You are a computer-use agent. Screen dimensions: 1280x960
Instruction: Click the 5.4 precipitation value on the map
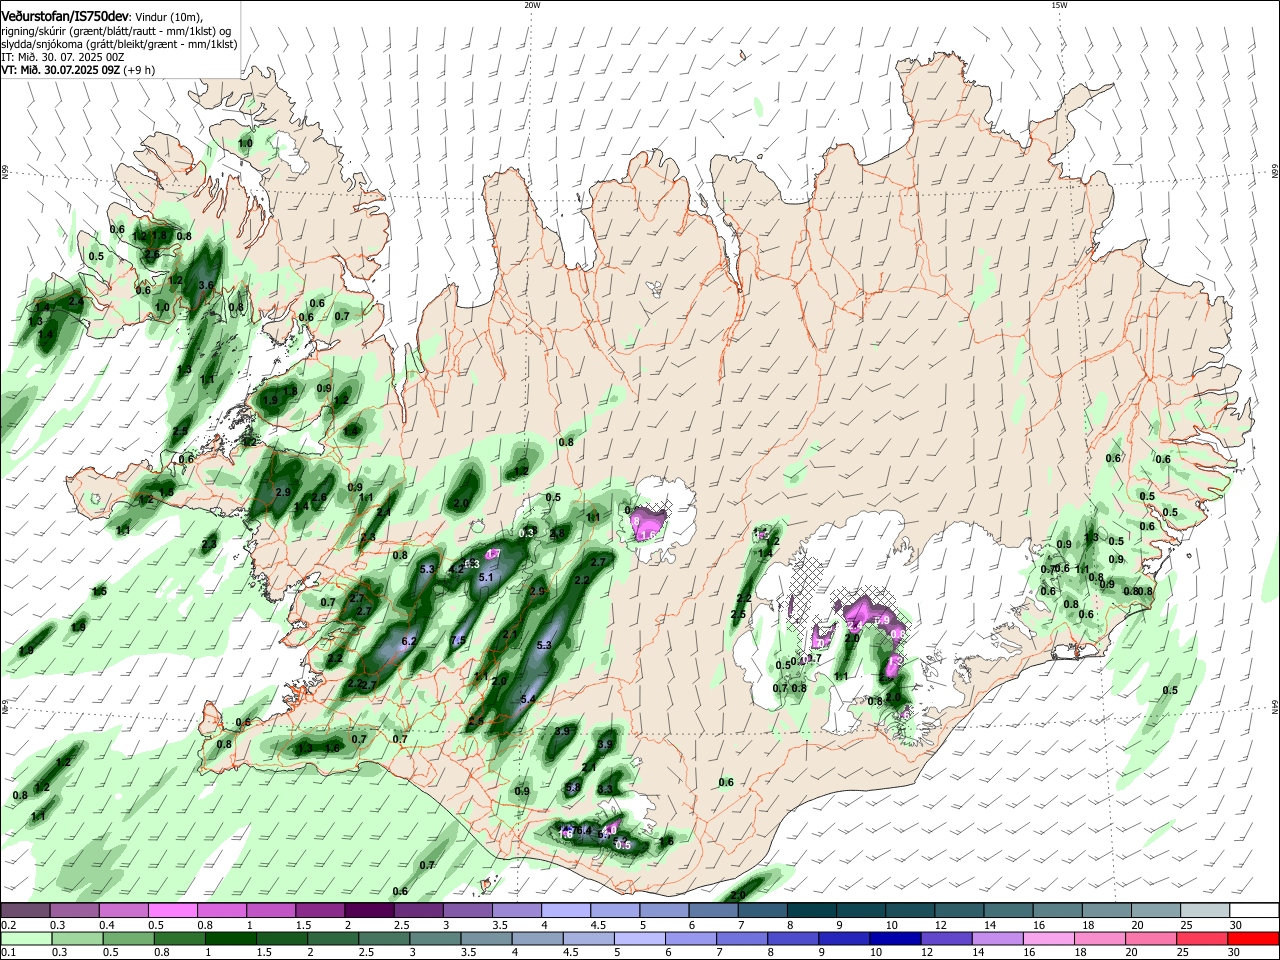(529, 699)
